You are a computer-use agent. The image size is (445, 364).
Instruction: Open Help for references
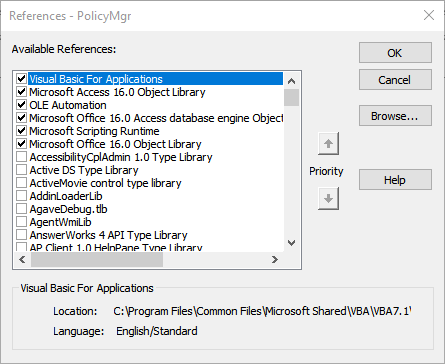pos(395,180)
